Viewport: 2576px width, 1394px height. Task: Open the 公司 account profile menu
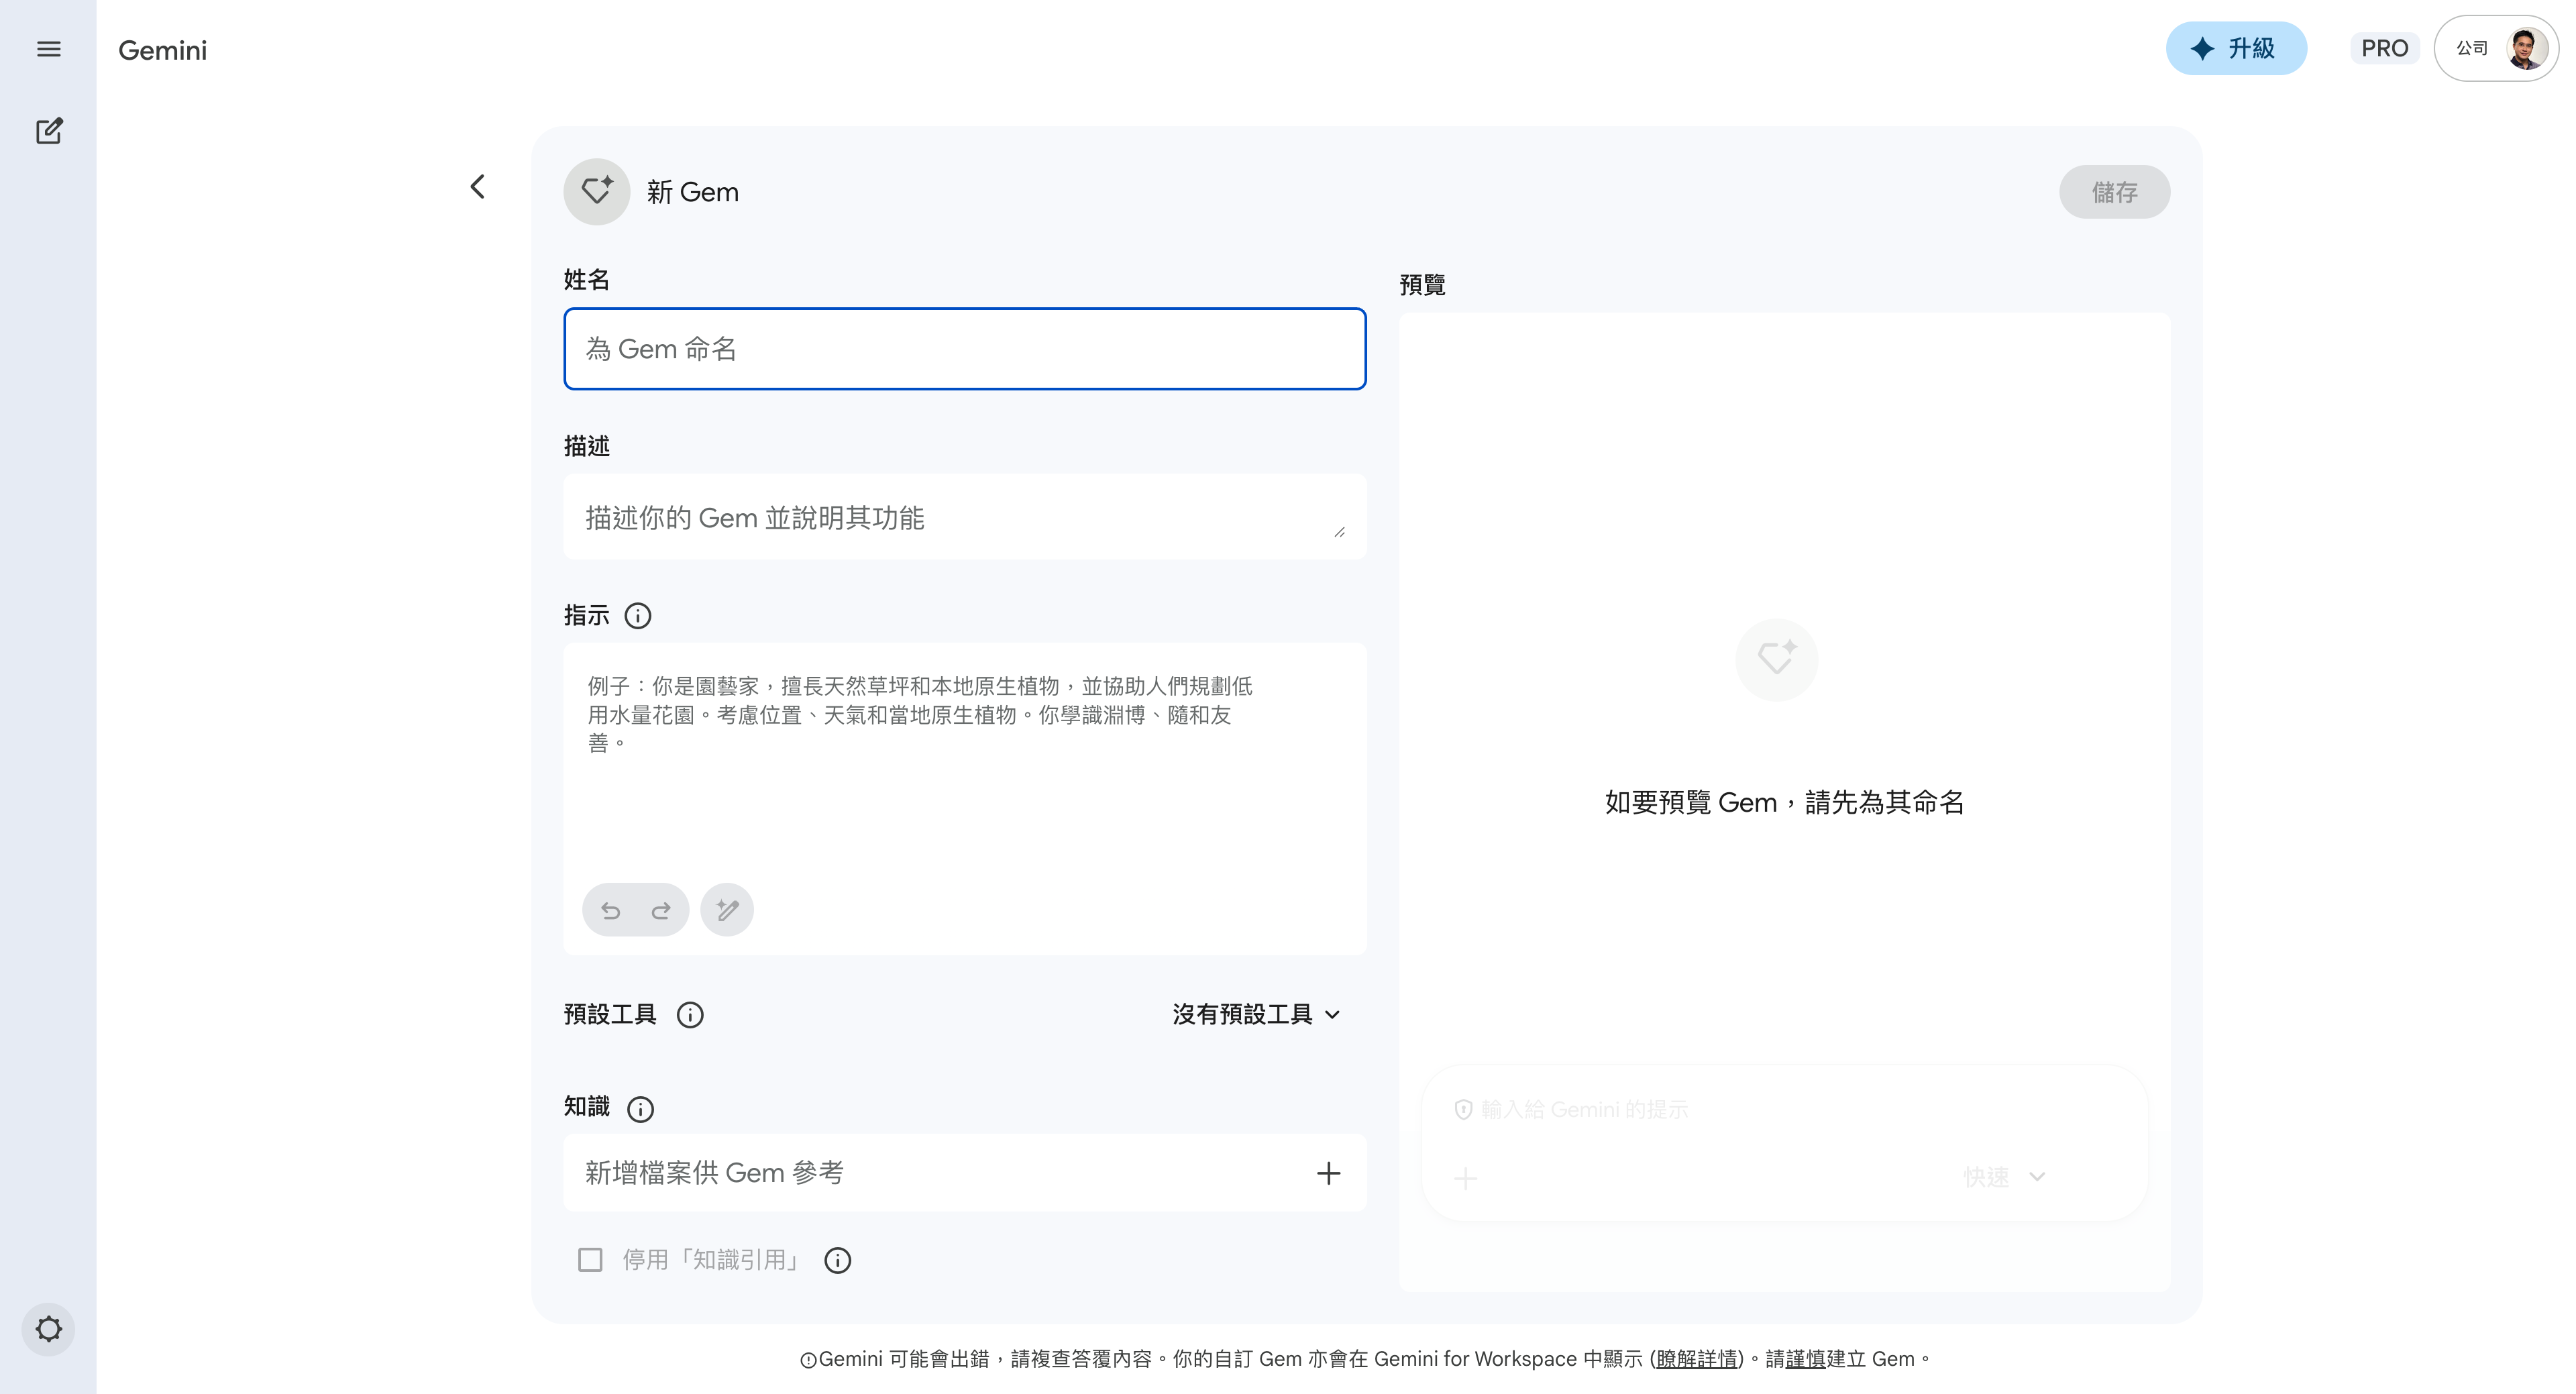2496,49
